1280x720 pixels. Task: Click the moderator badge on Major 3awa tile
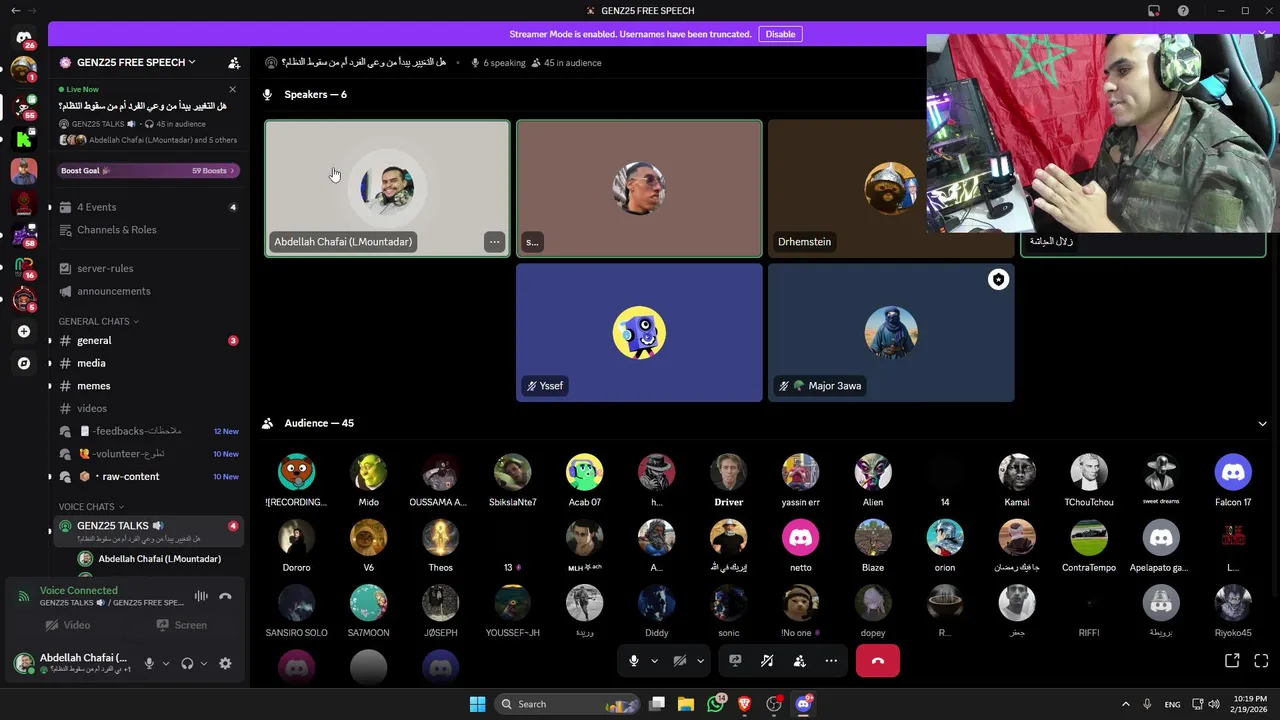point(998,280)
